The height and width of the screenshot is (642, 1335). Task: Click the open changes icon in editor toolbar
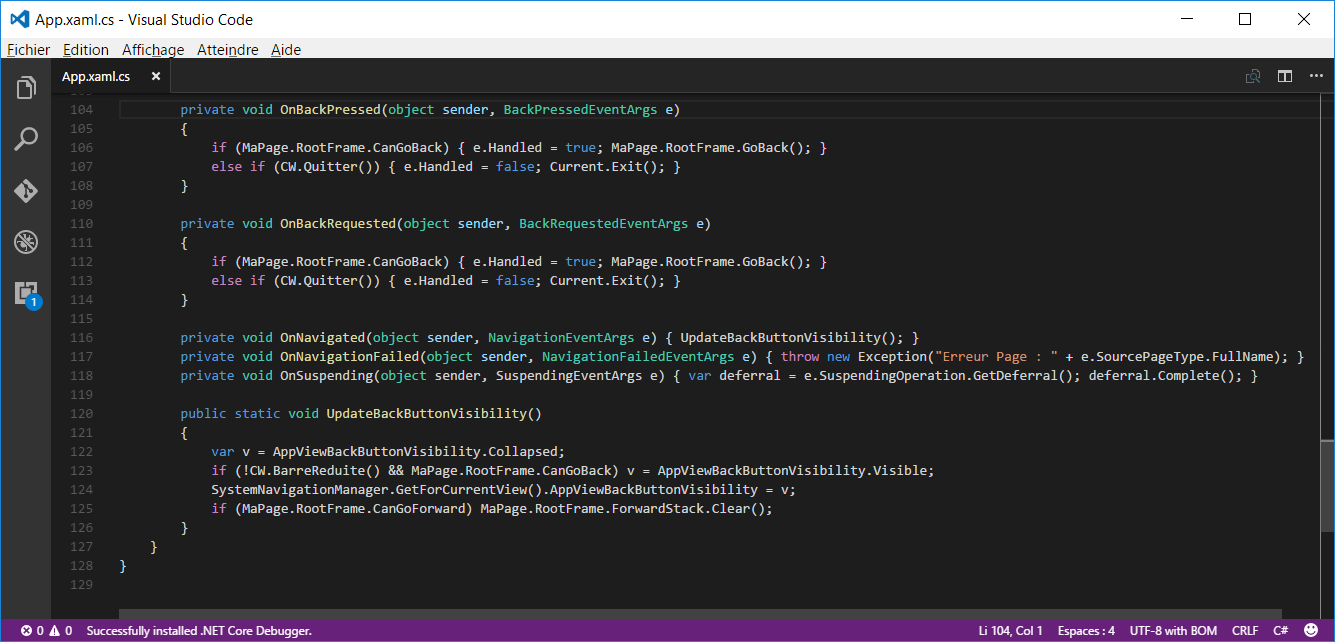tap(1252, 76)
